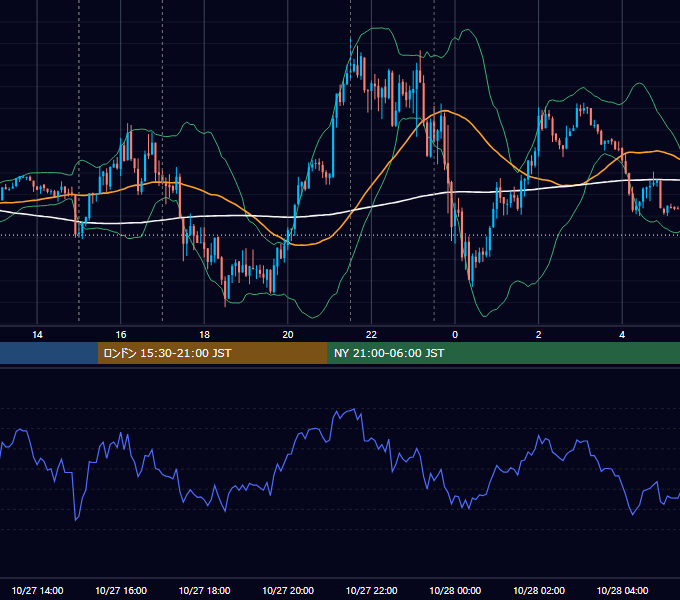Screen dimensions: 680x600
Task: Click the 10/28 04:00 date label
Action: tap(622, 590)
